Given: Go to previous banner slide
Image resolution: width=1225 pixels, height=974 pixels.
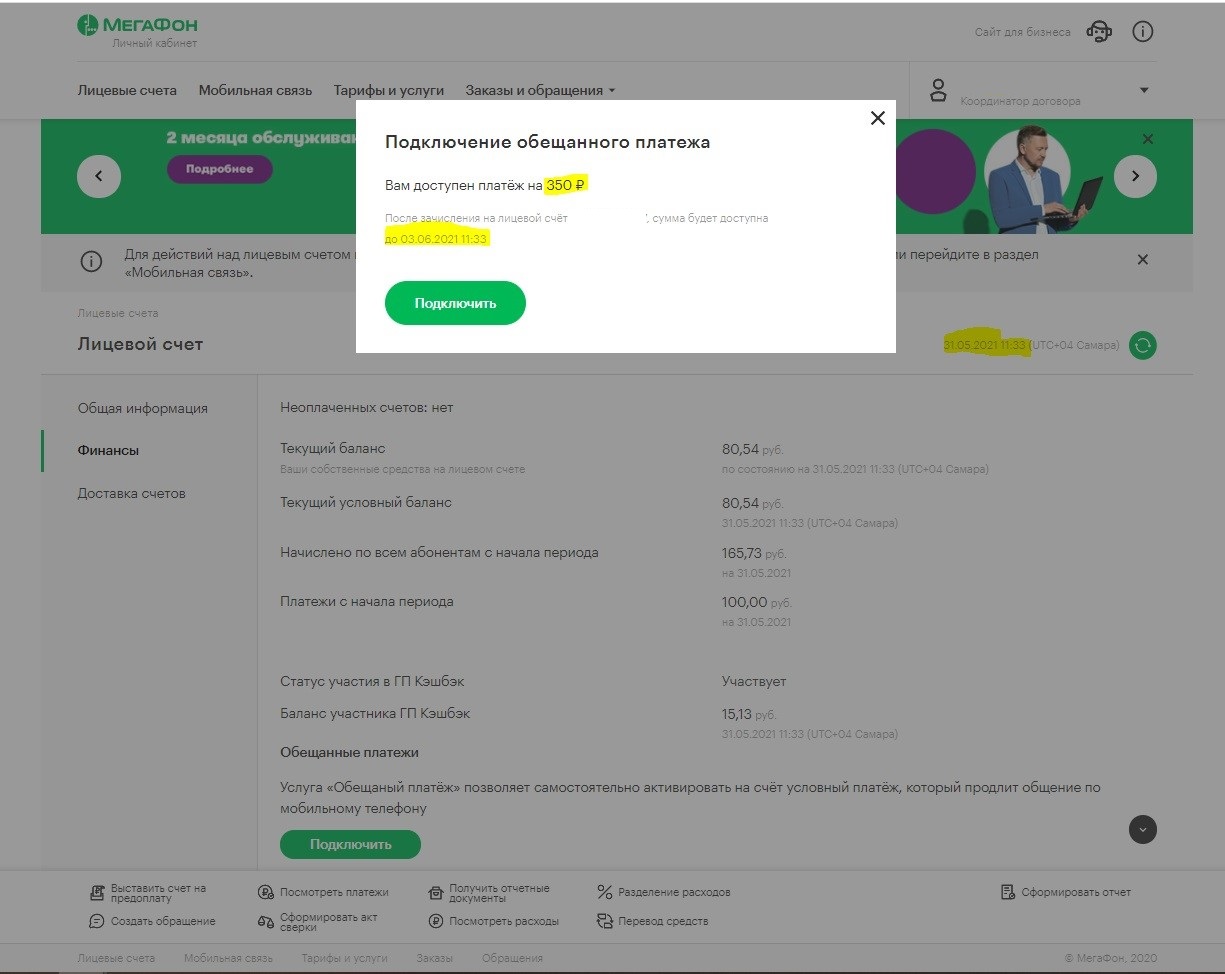Looking at the screenshot, I should click(99, 176).
